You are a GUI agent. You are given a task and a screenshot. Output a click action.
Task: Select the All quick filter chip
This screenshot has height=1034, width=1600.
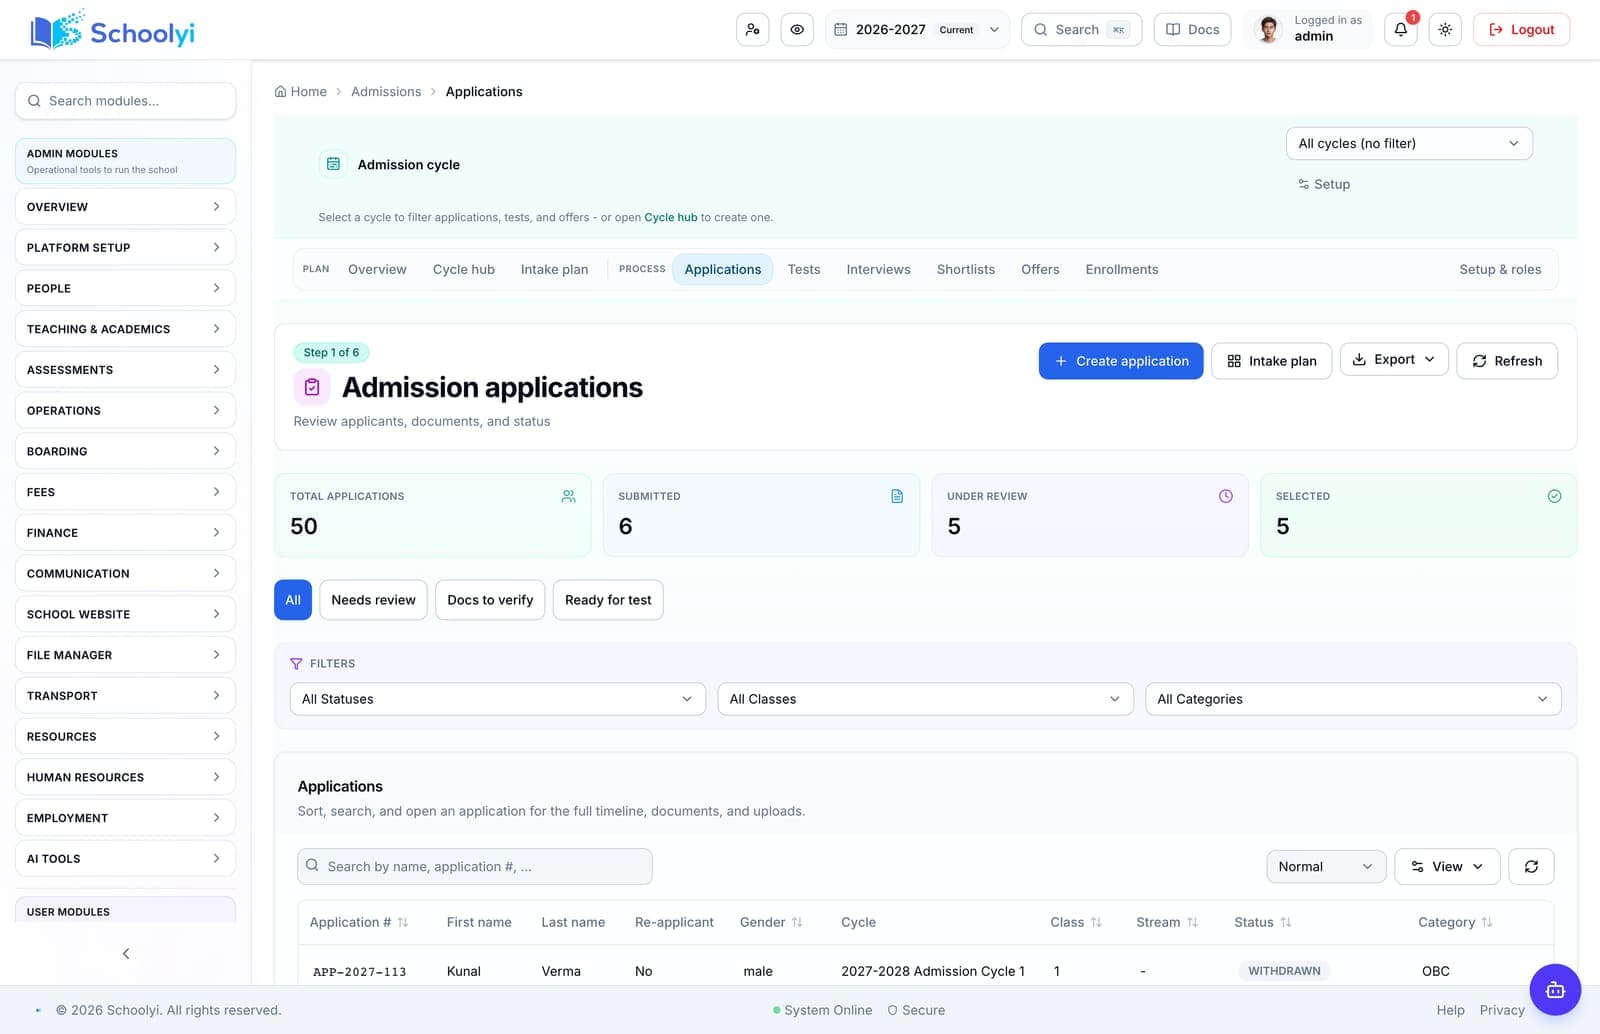coord(293,600)
